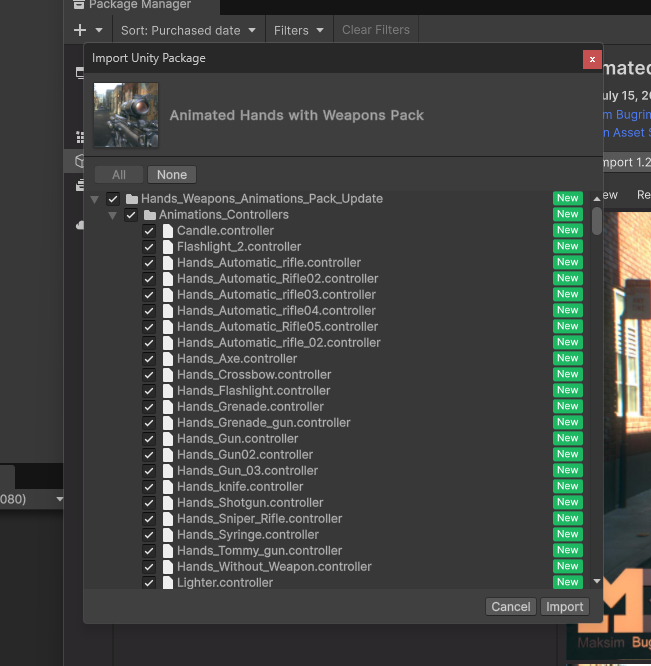Click the Animated Hands package thumbnail
The image size is (651, 666).
coord(126,115)
